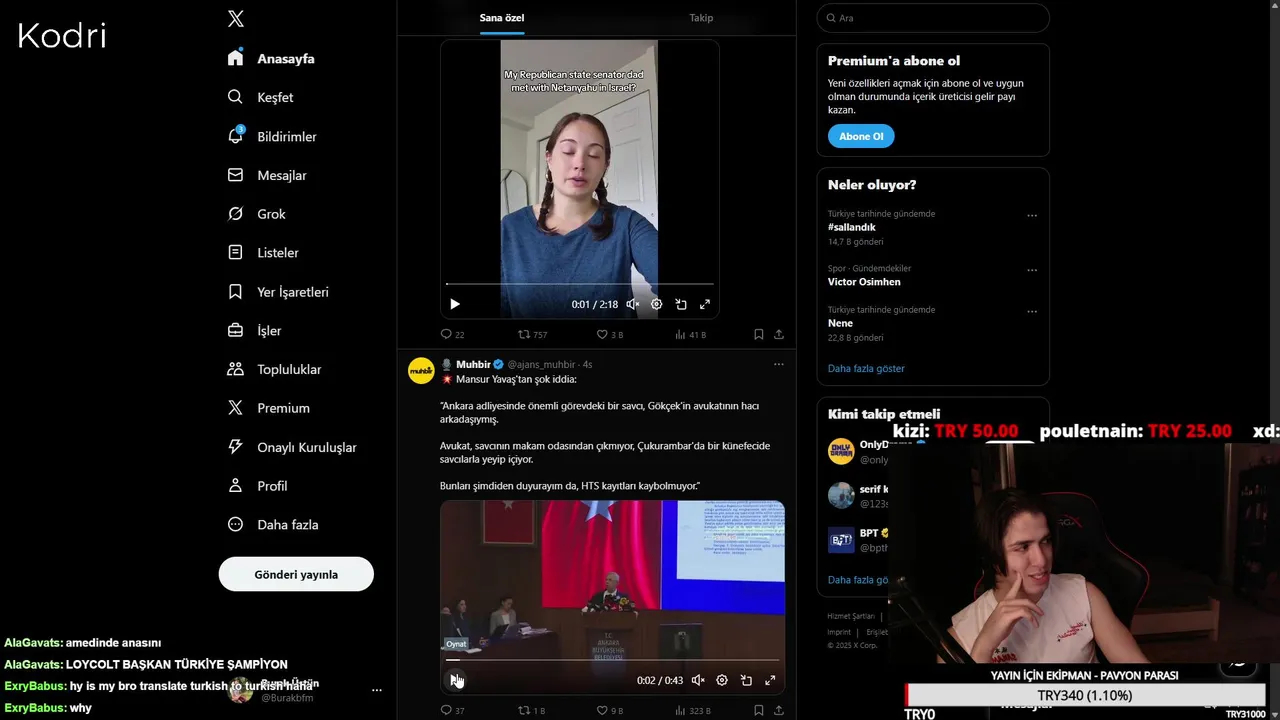1280x720 pixels.
Task: Click Daha fazla göster under trends
Action: point(866,369)
